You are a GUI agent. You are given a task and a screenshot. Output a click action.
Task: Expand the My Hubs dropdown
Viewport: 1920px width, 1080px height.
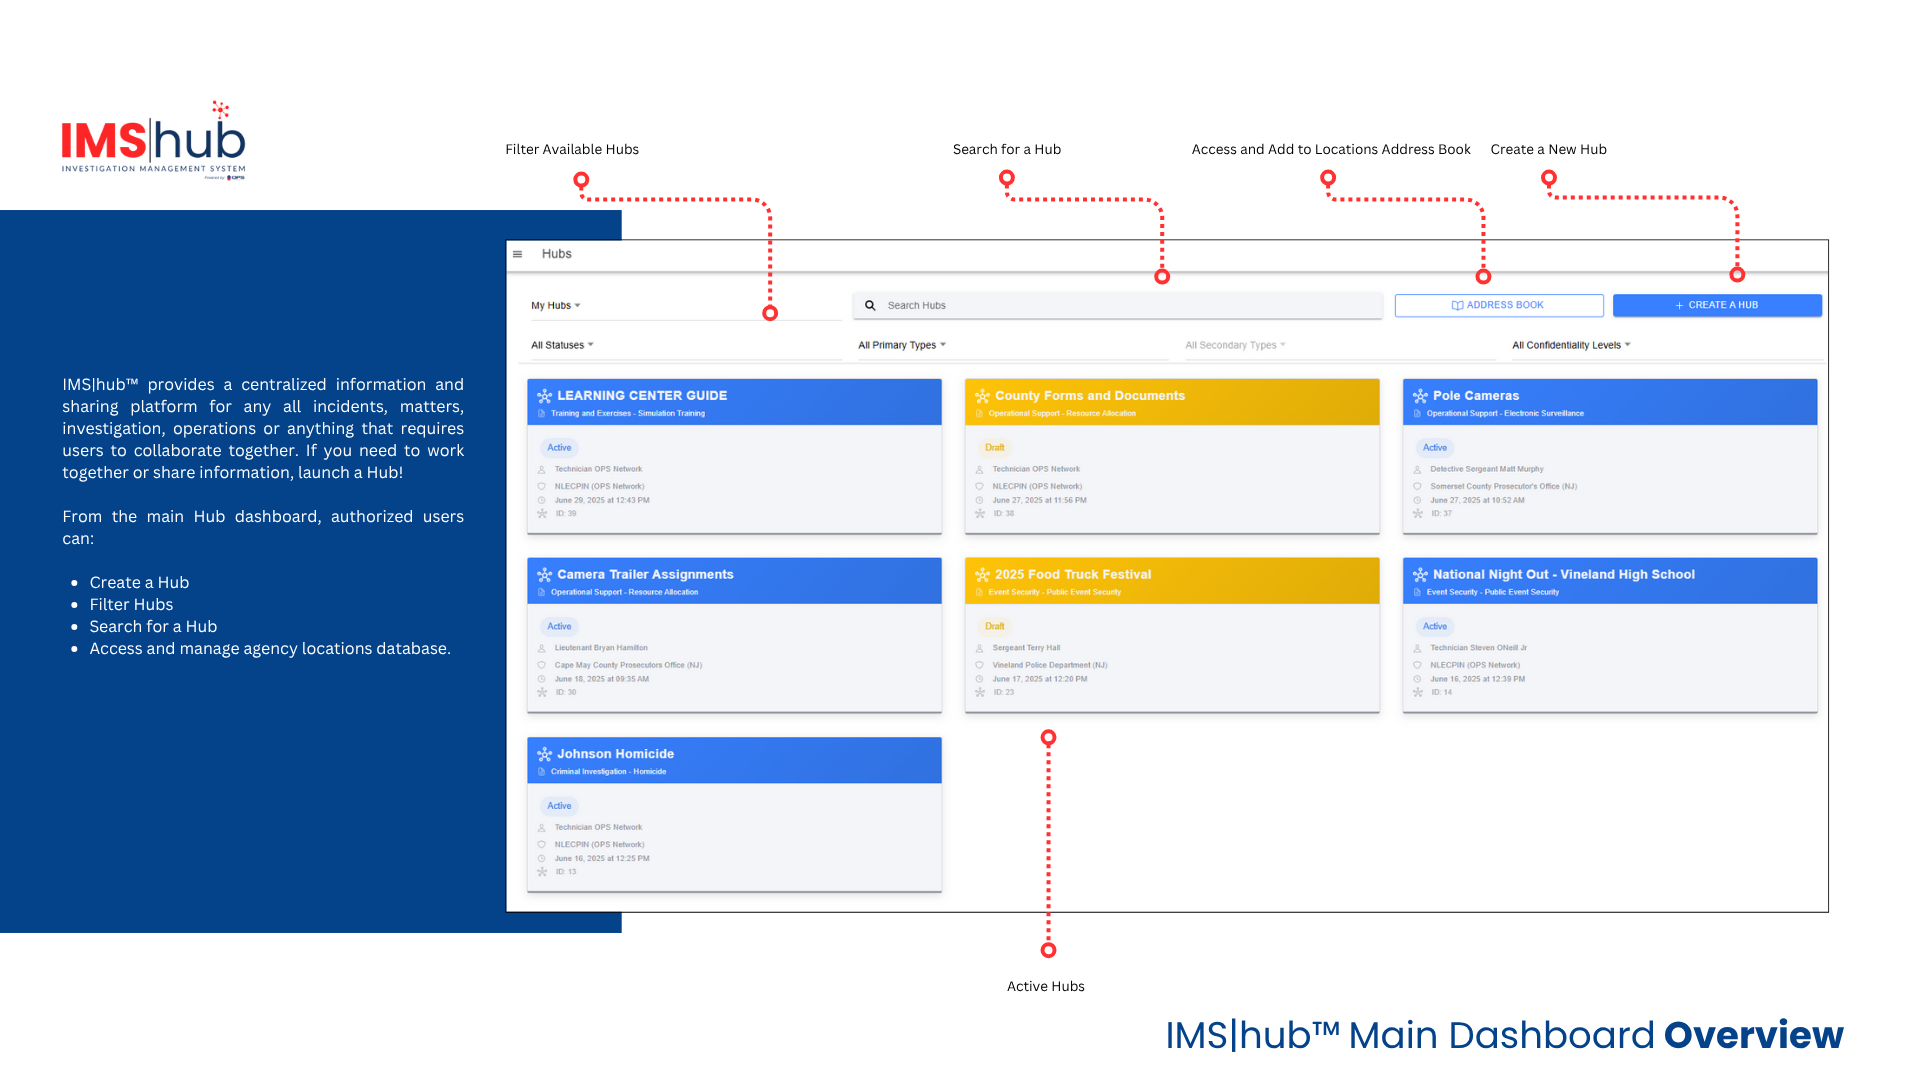coord(556,306)
